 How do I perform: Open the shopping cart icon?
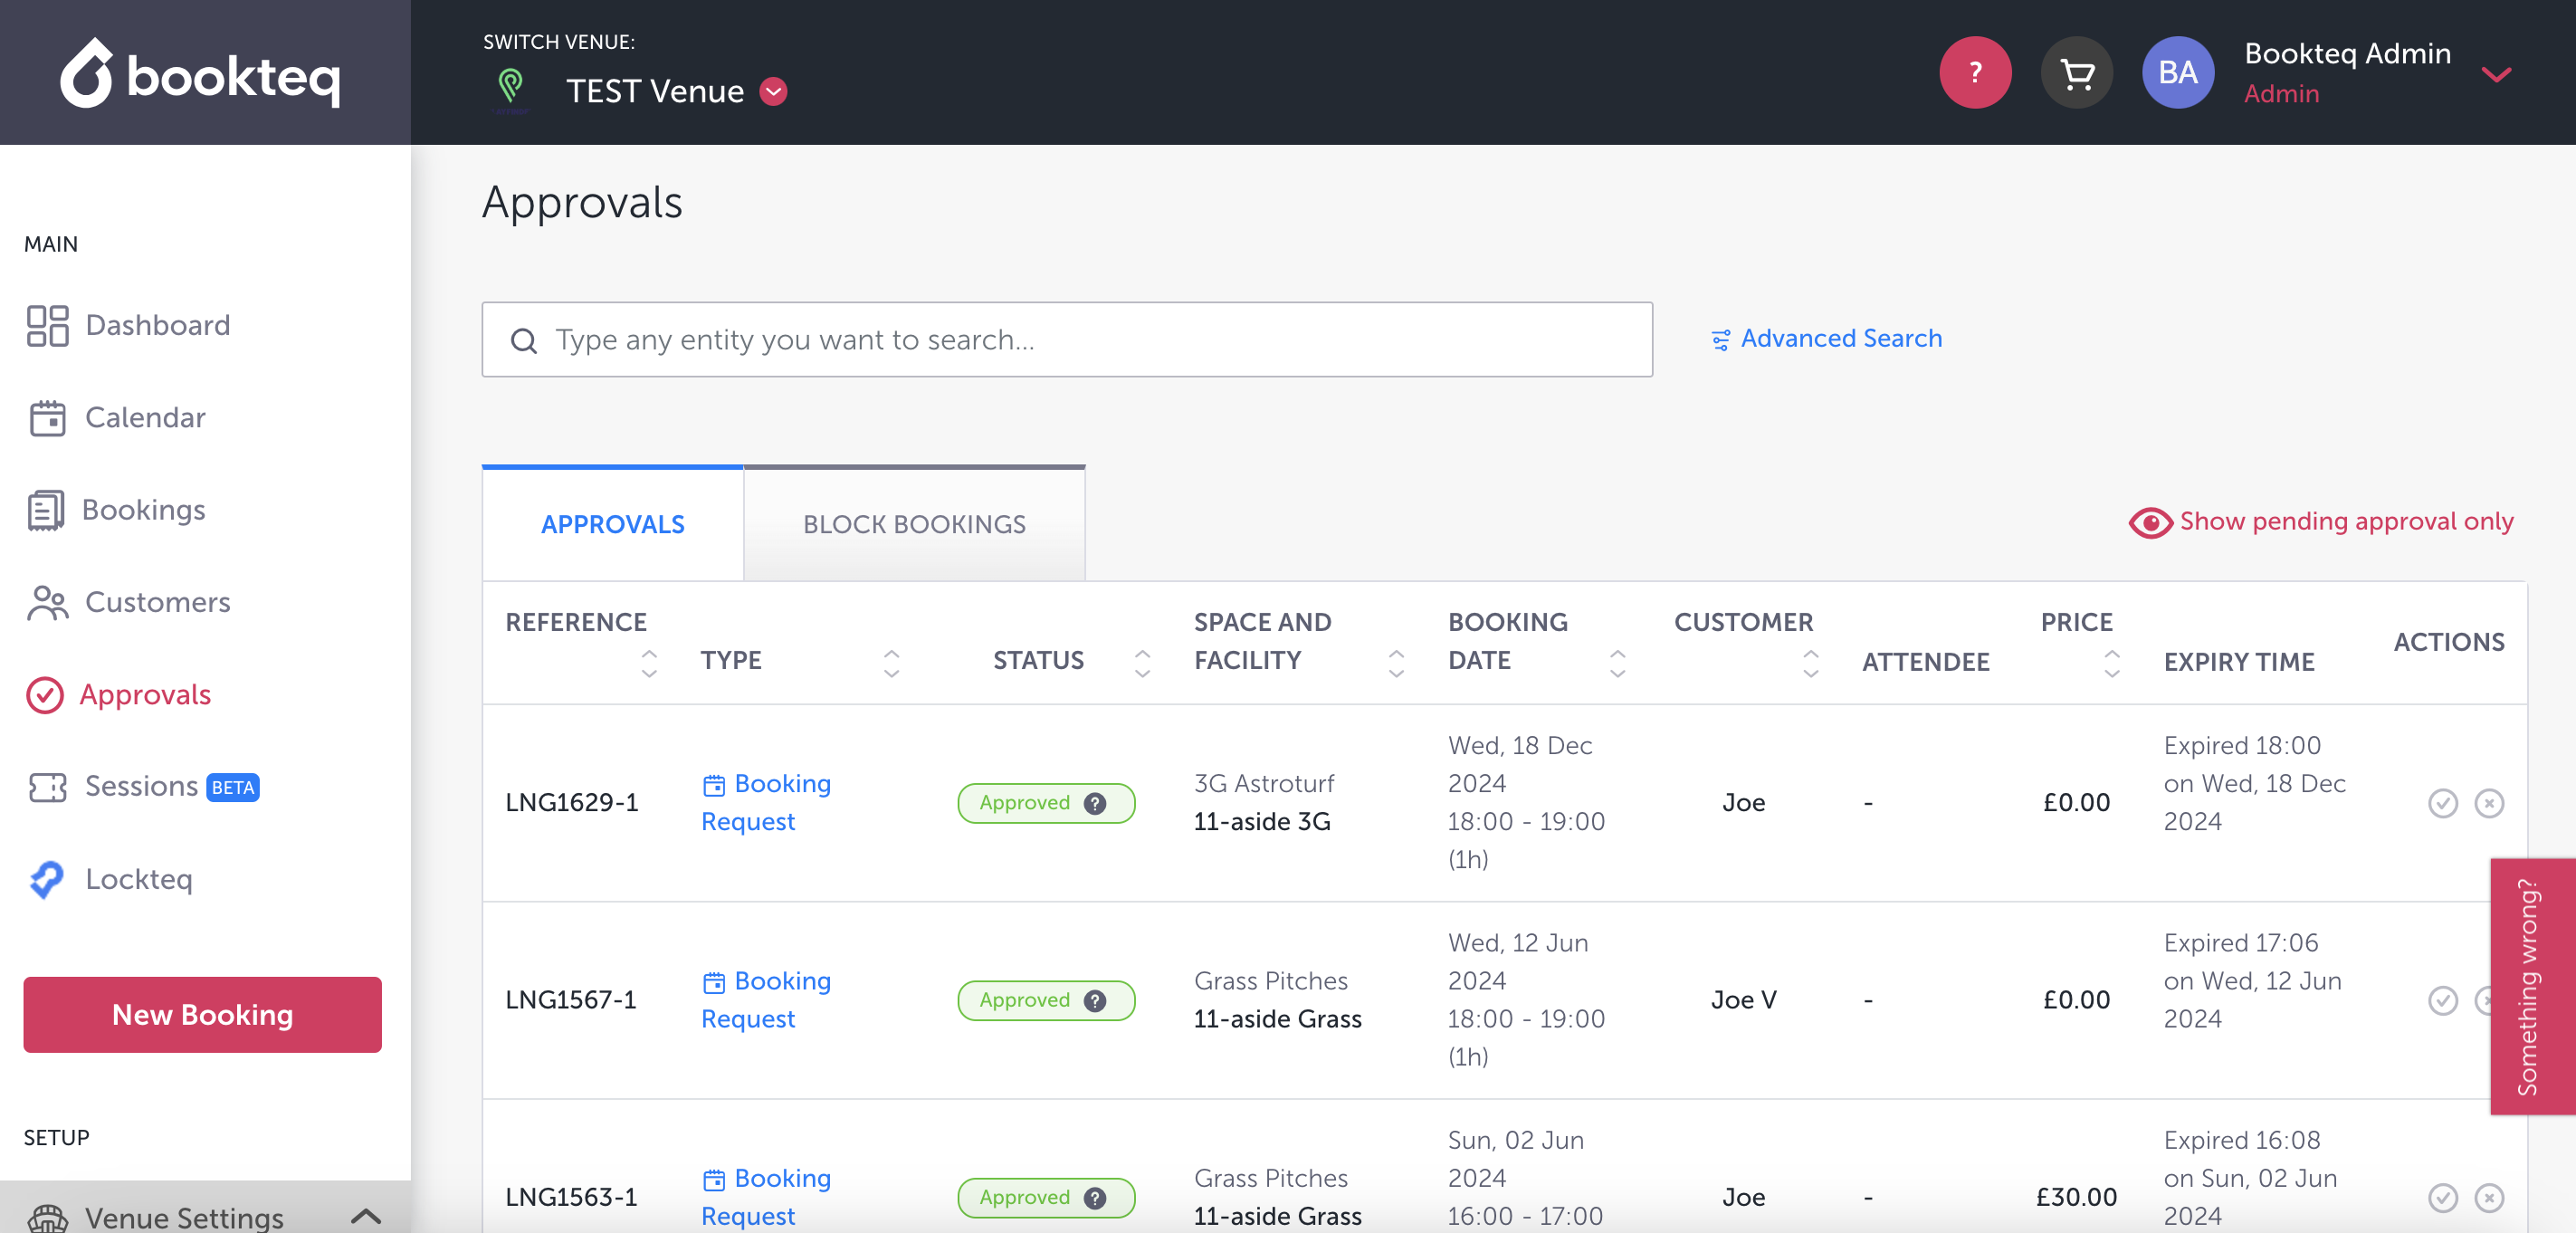[2076, 72]
